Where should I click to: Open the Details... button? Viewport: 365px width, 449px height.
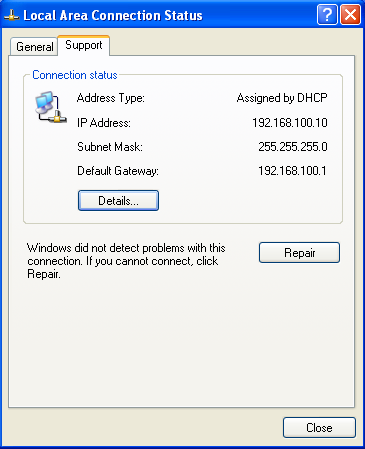click(118, 201)
